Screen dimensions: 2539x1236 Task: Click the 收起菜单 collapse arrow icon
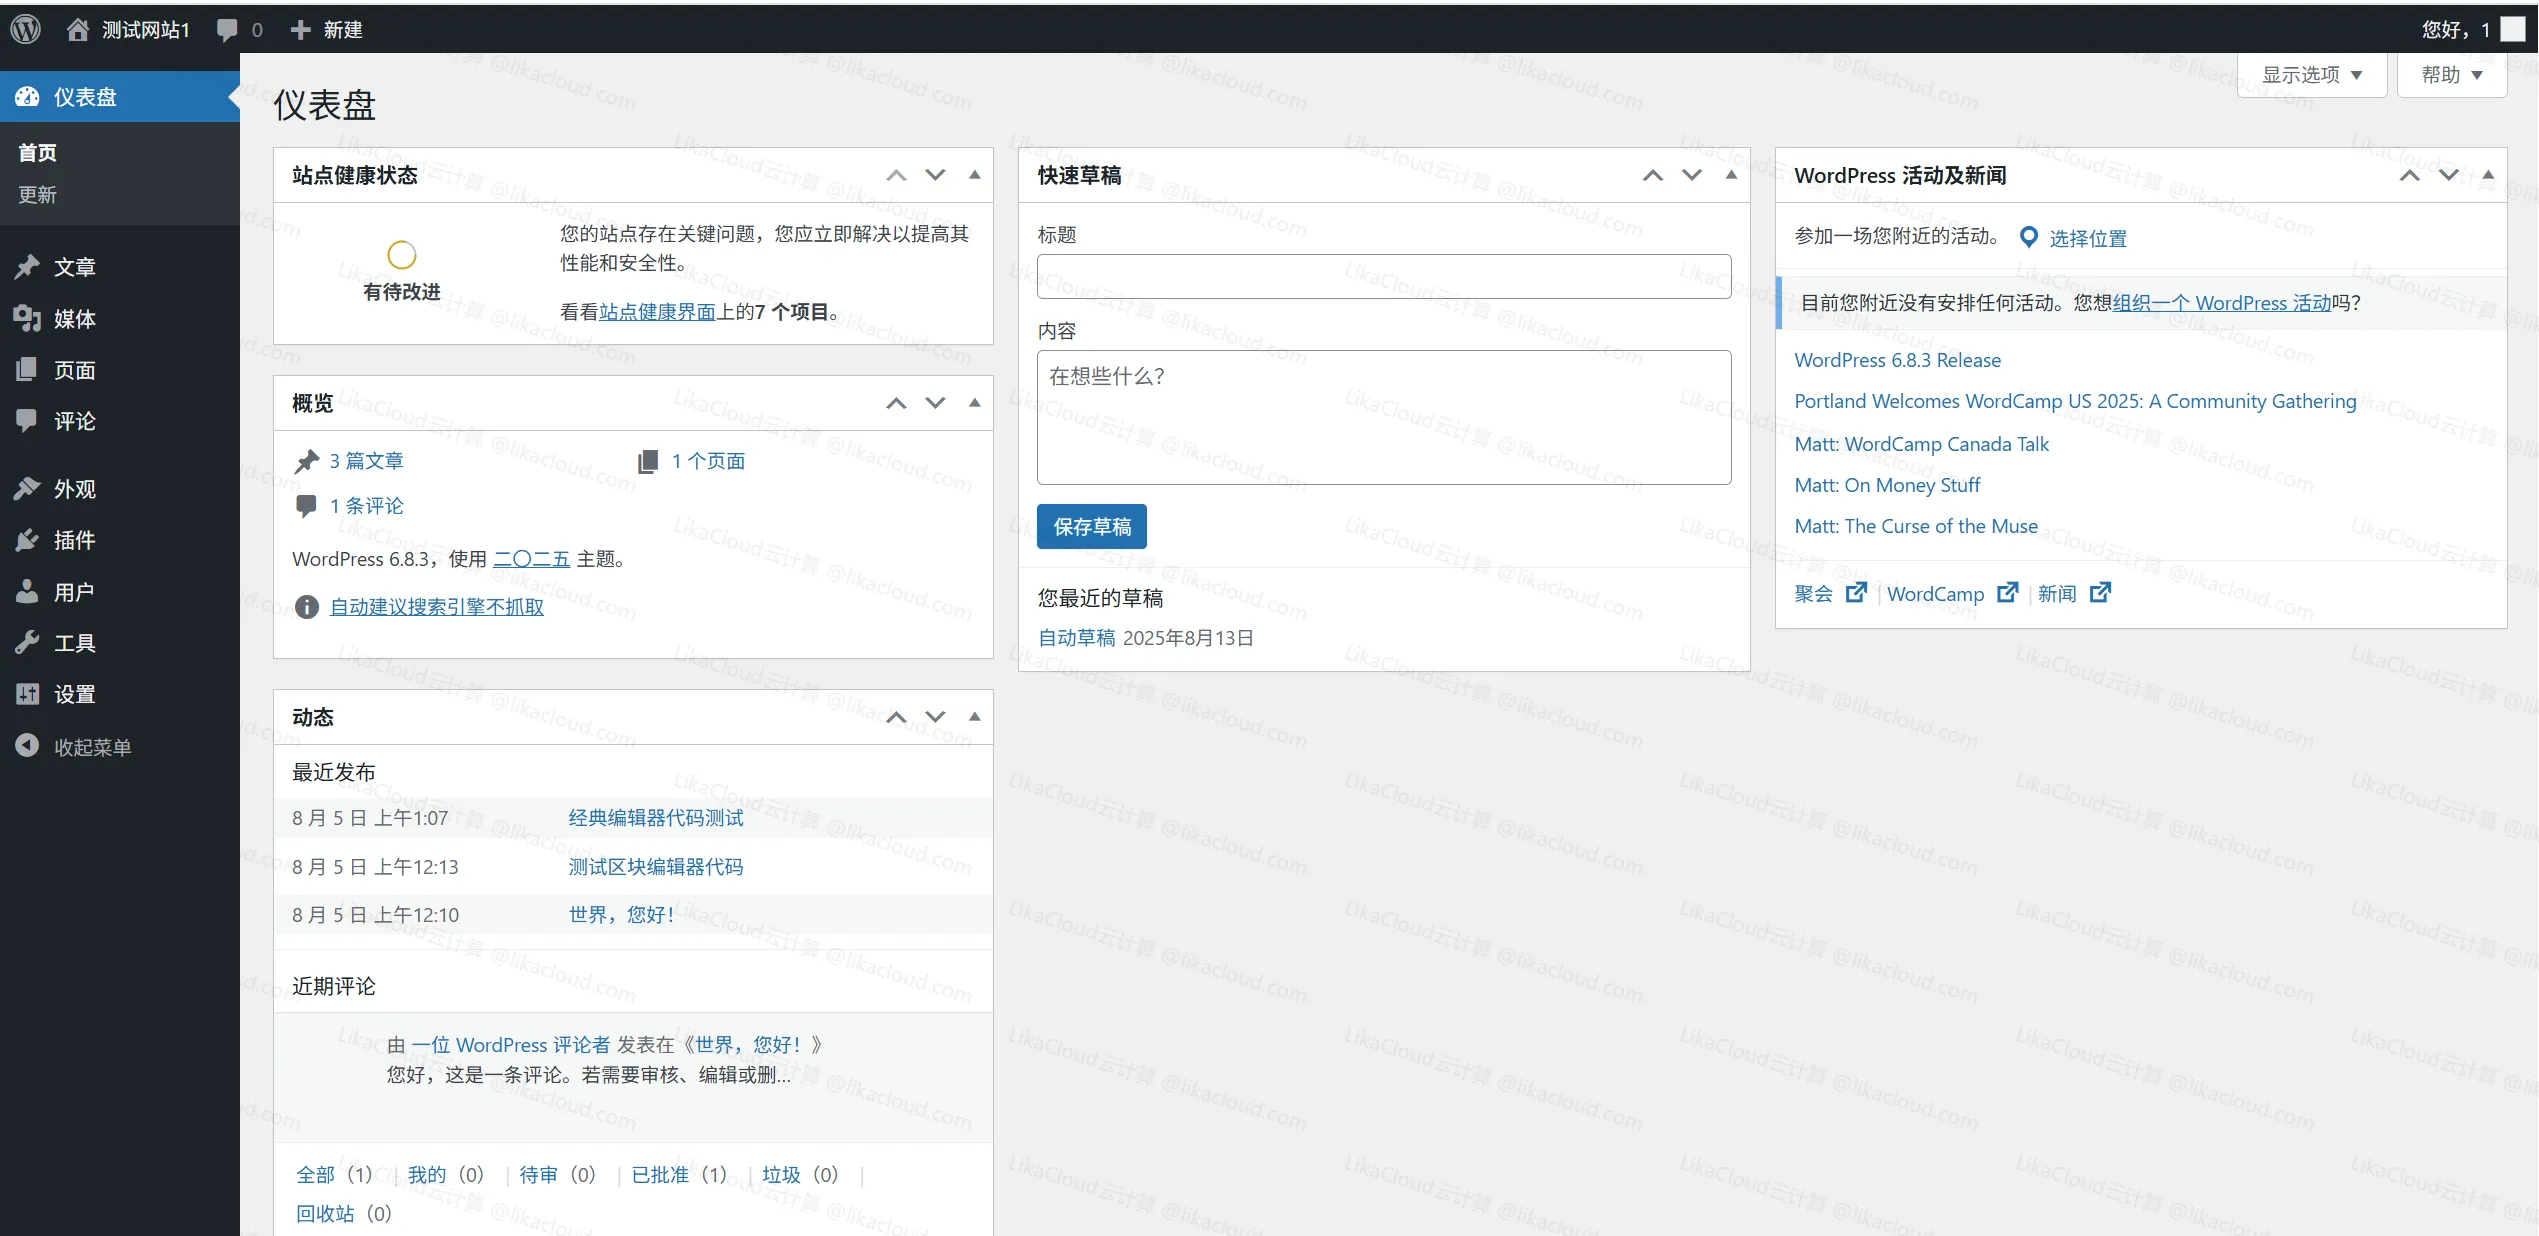28,746
